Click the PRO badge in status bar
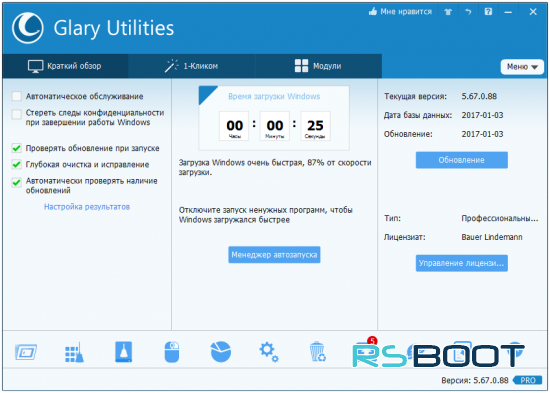Image resolution: width=550 pixels, height=393 pixels. pos(527,380)
